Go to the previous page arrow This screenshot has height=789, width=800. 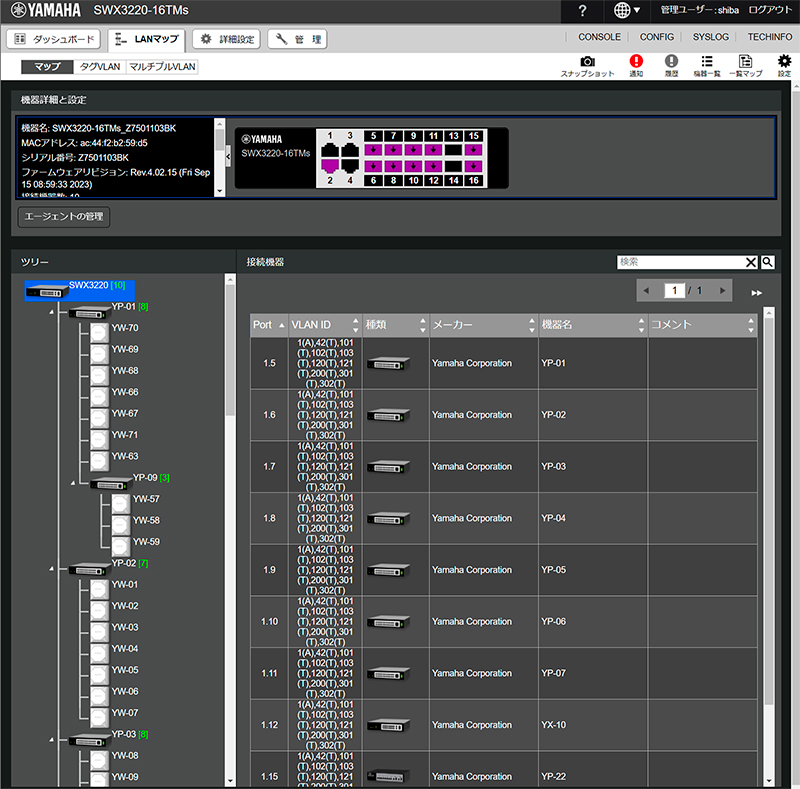point(646,290)
